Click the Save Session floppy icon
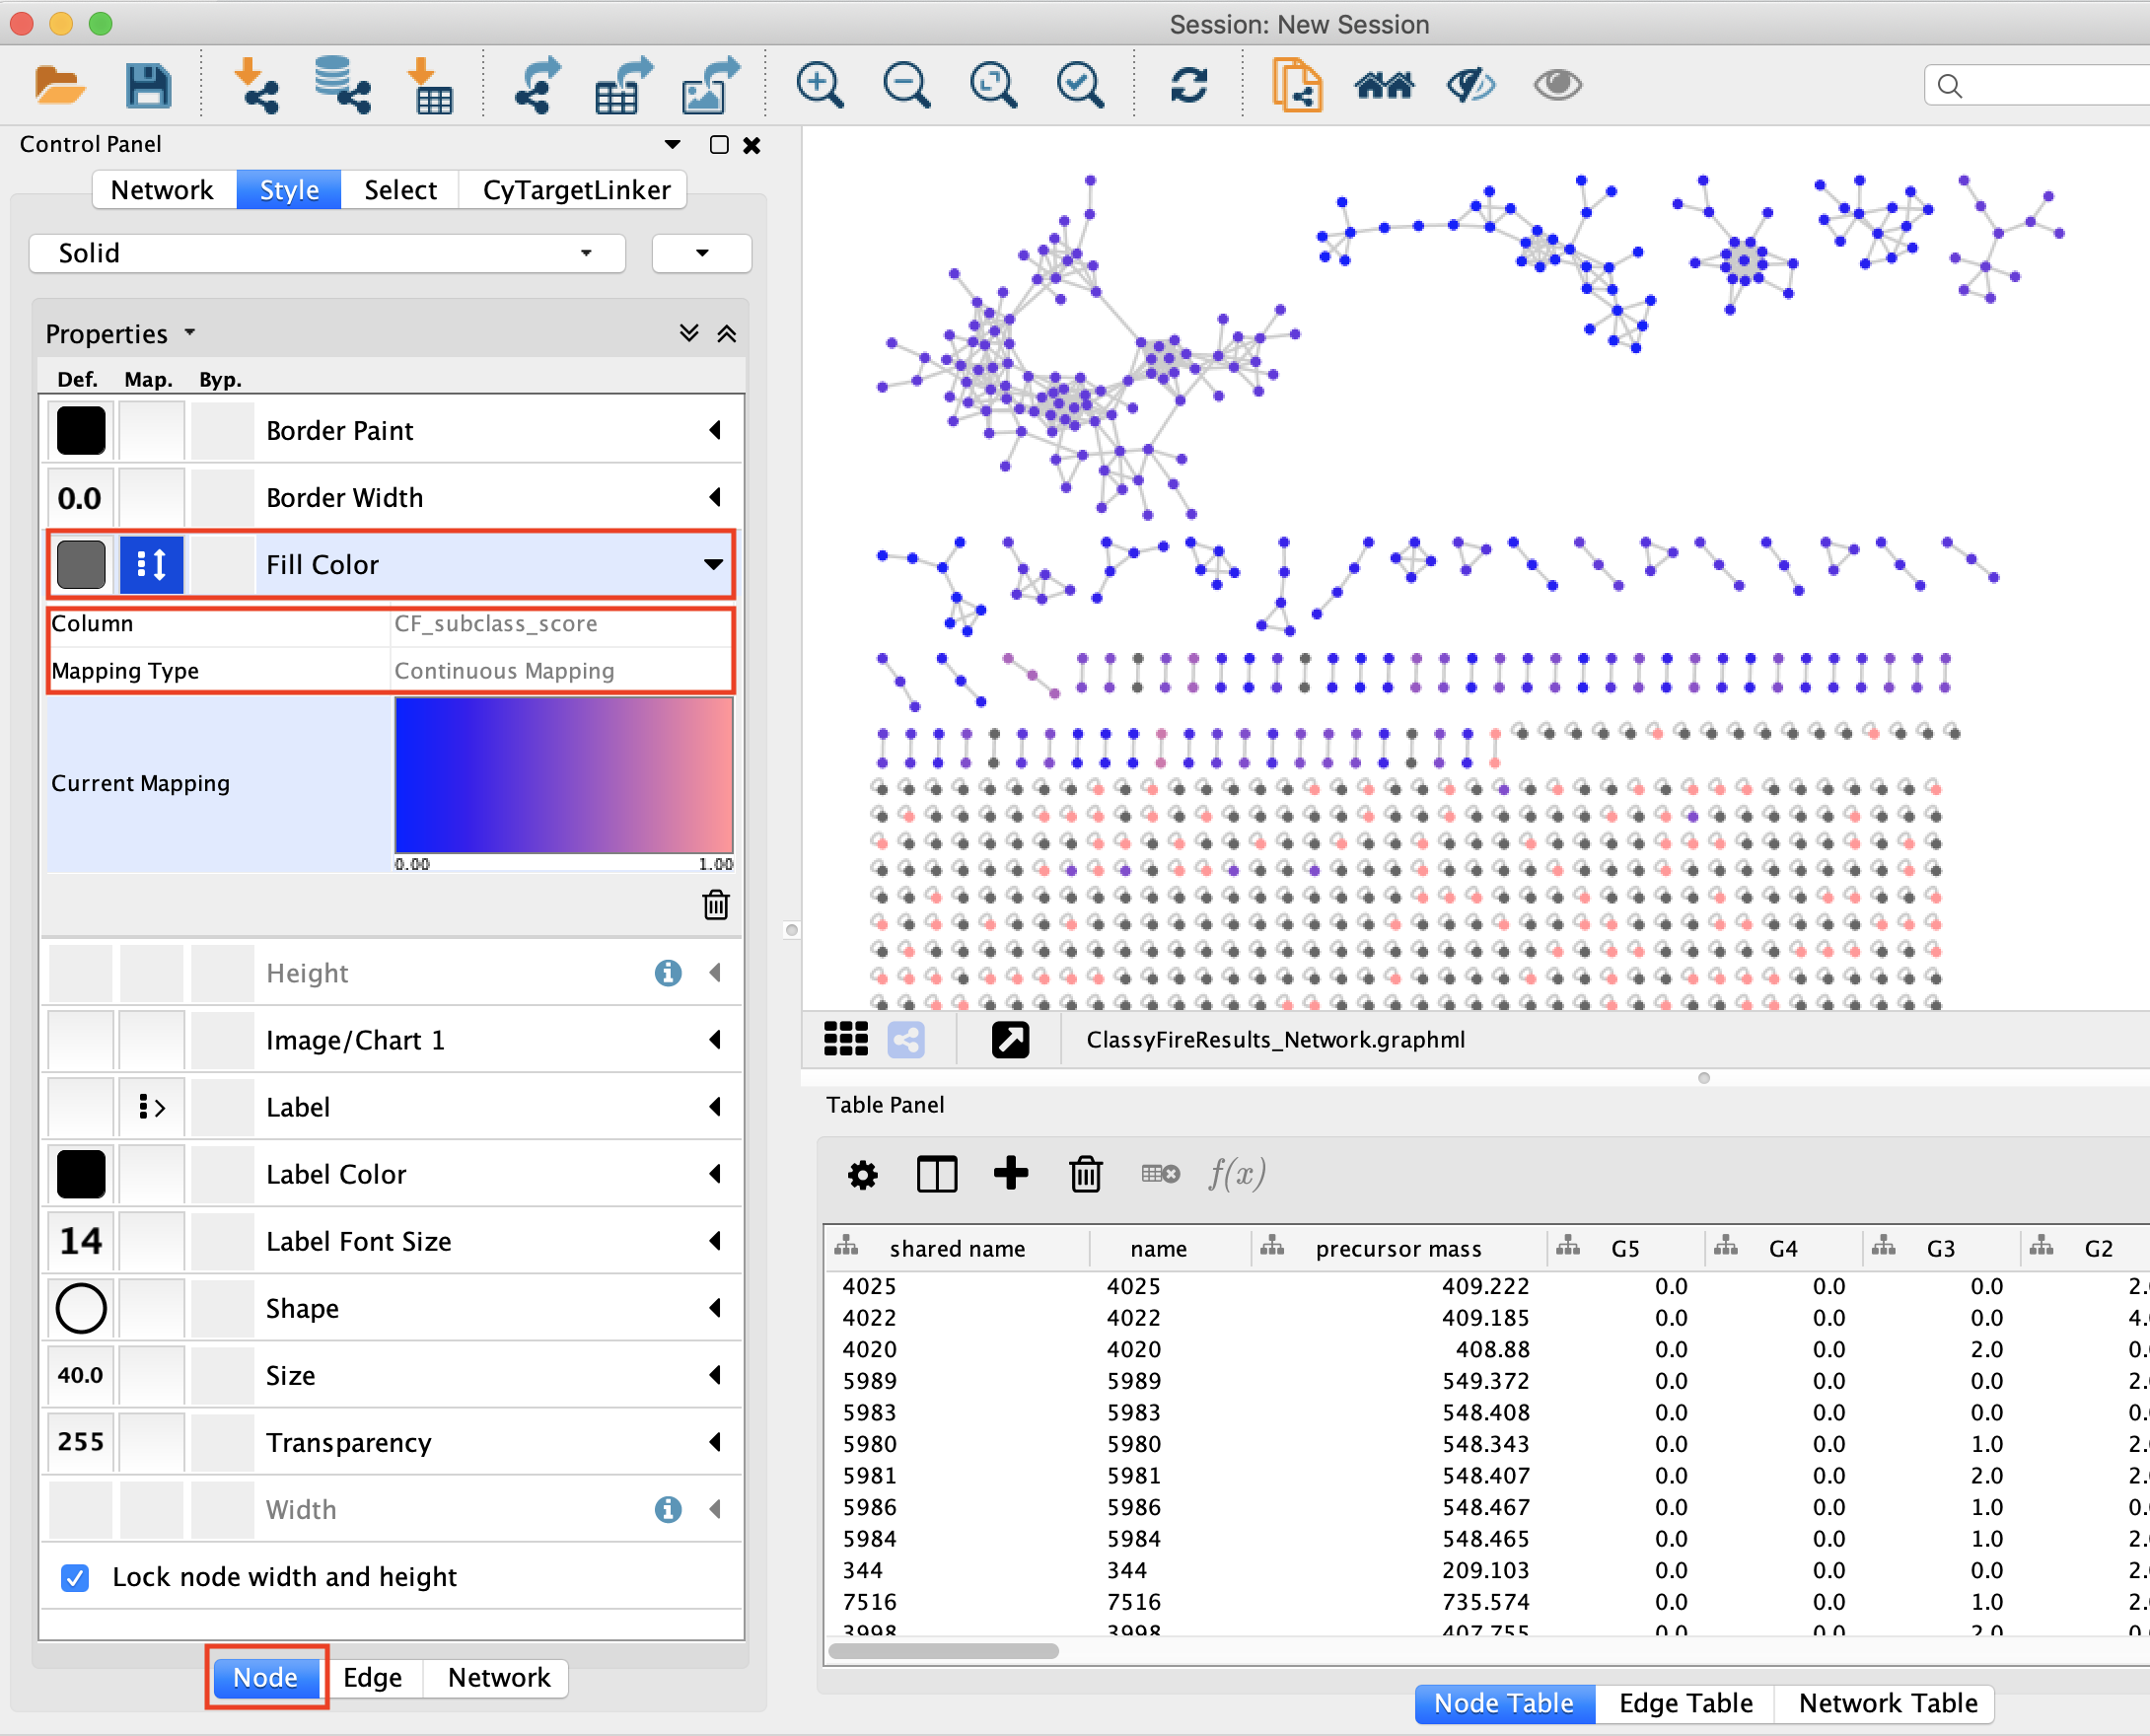Image resolution: width=2150 pixels, height=1736 pixels. point(148,85)
